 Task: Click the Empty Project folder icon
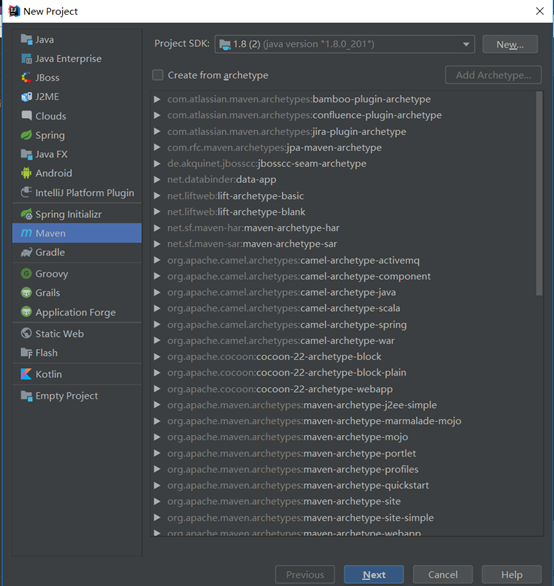coord(27,395)
